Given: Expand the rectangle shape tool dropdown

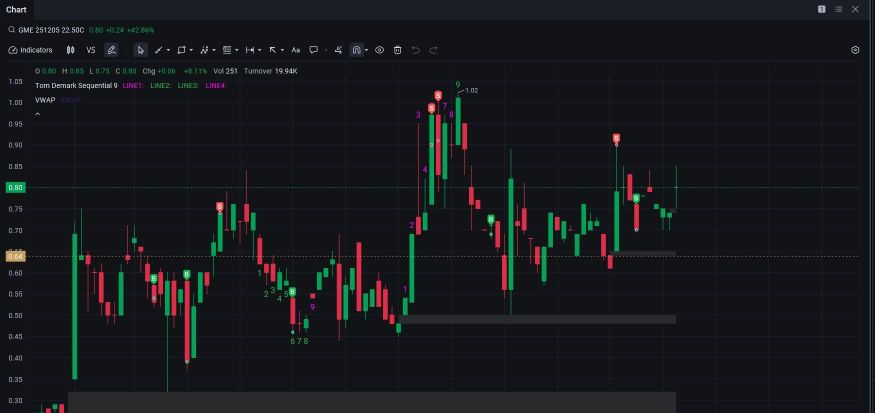Looking at the screenshot, I should point(191,50).
